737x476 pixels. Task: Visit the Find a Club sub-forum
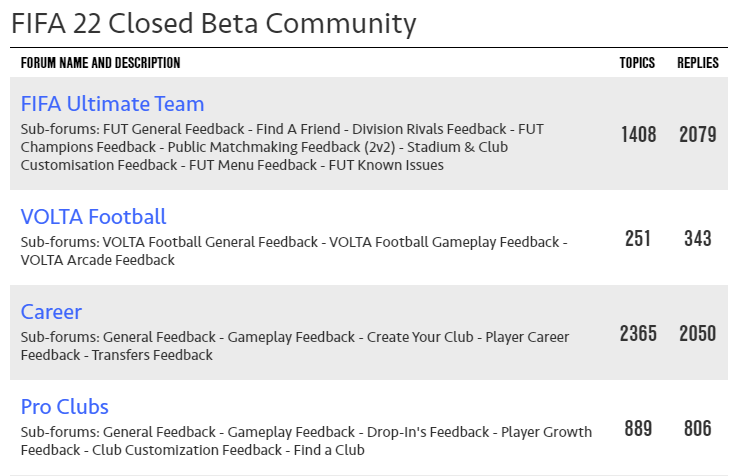tap(329, 450)
